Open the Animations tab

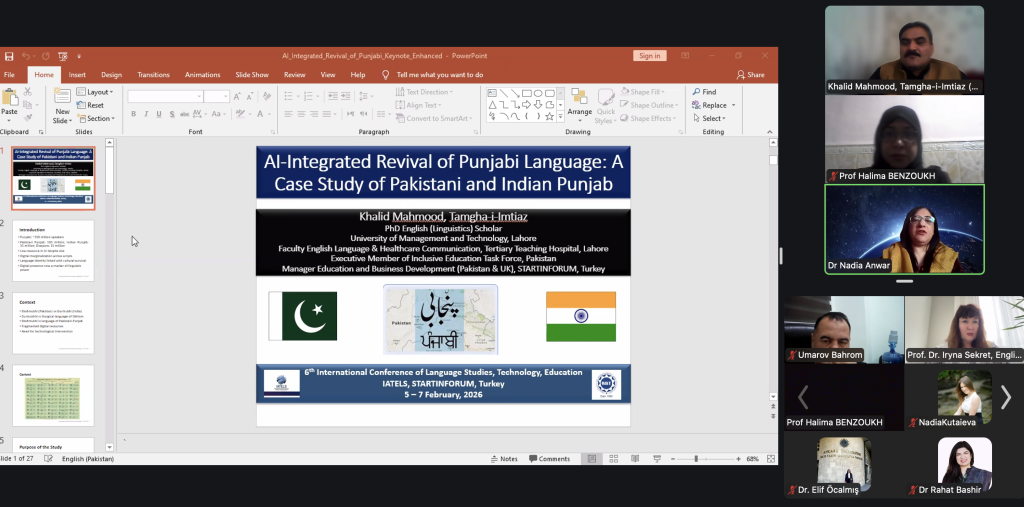(x=202, y=74)
